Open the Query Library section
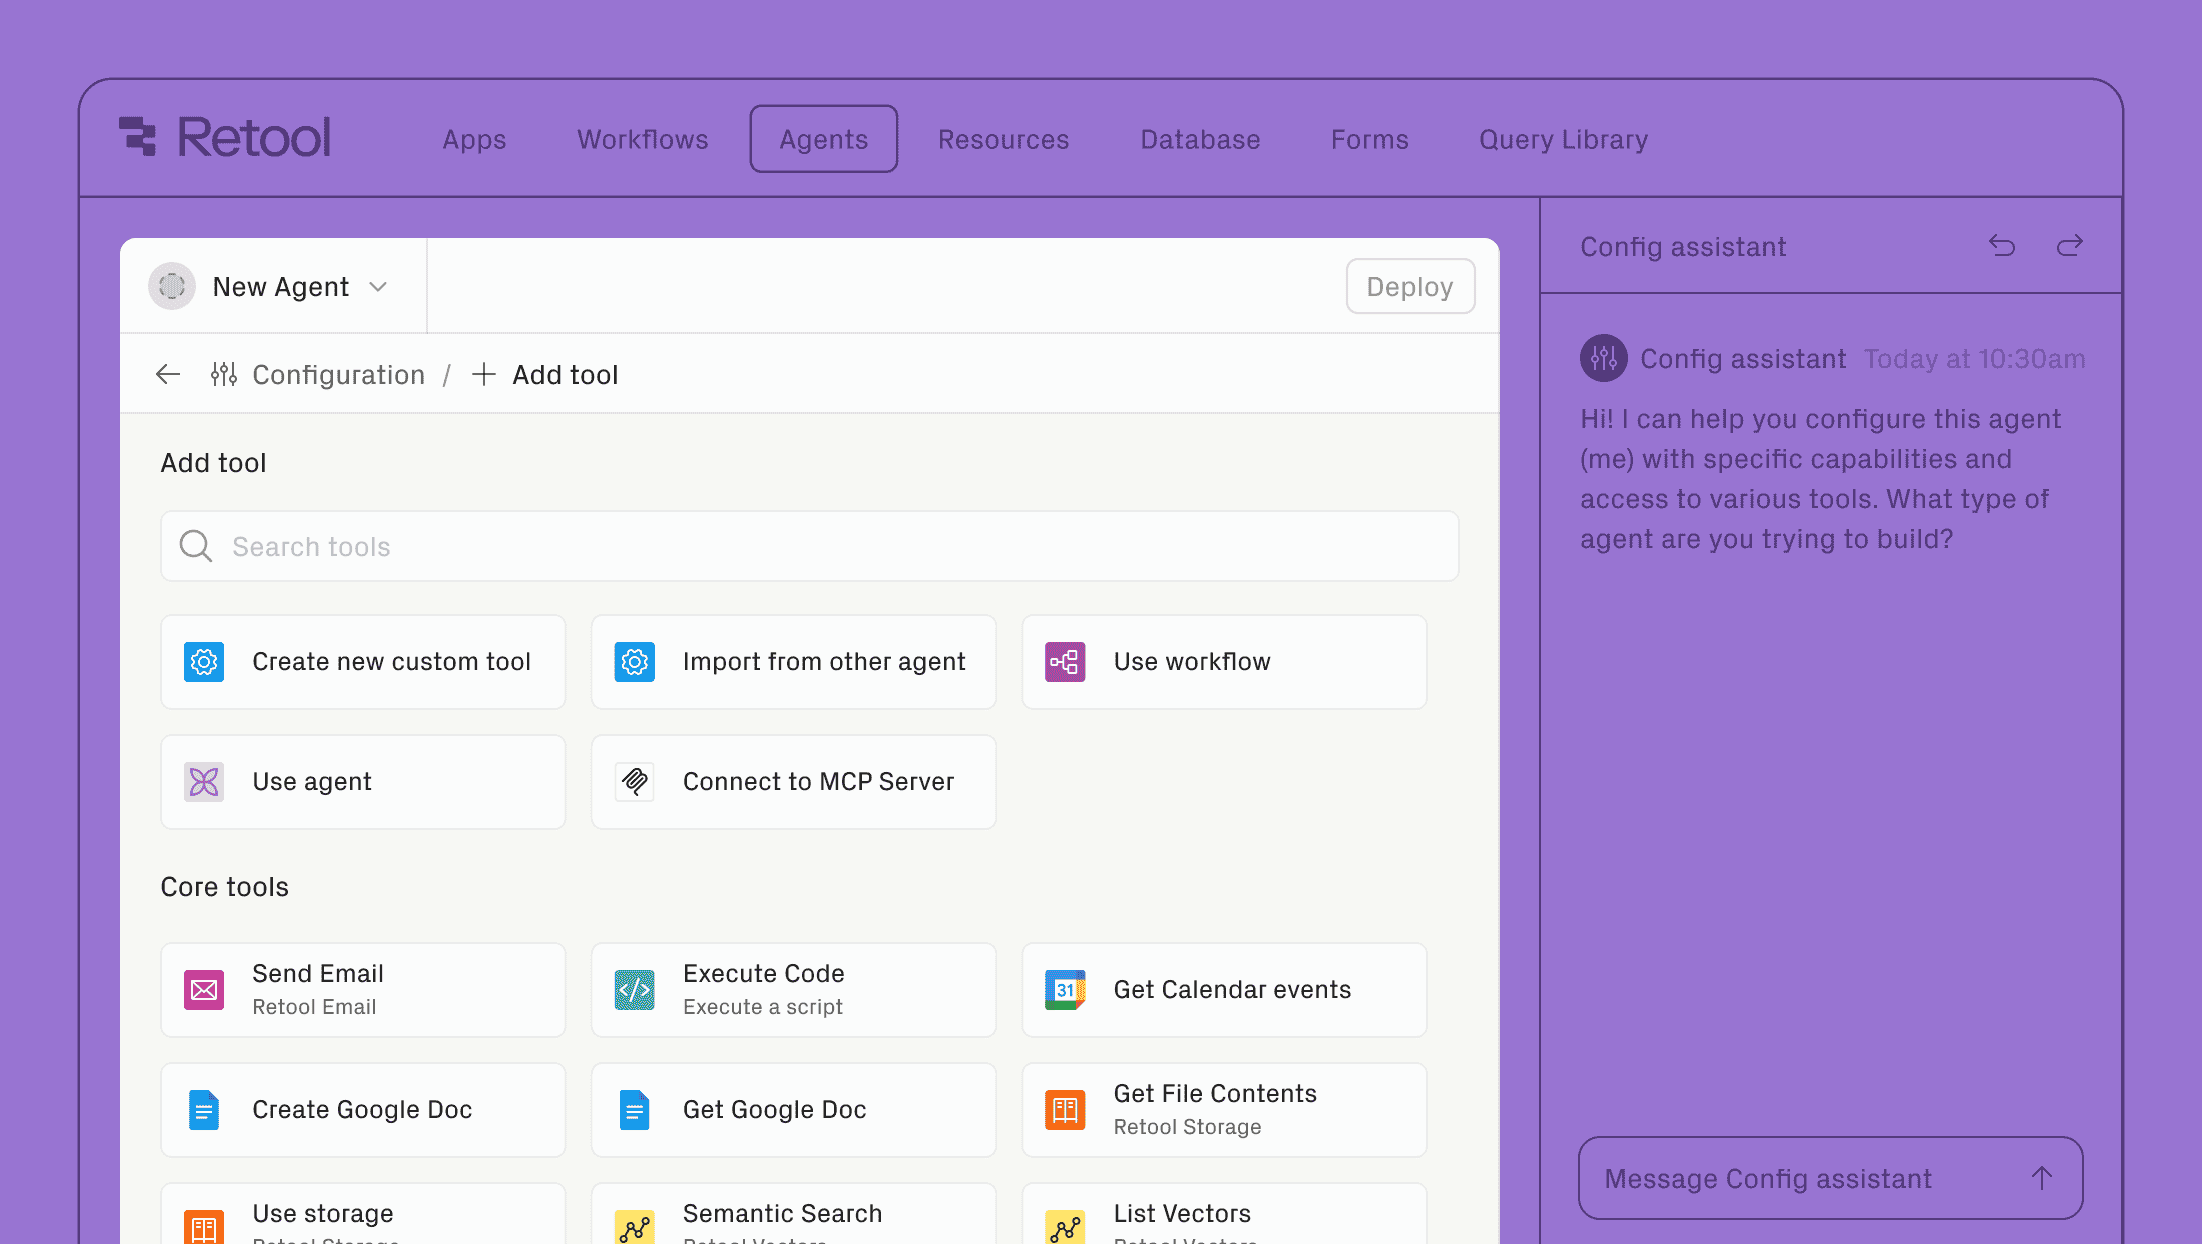This screenshot has width=2202, height=1244. (1563, 139)
